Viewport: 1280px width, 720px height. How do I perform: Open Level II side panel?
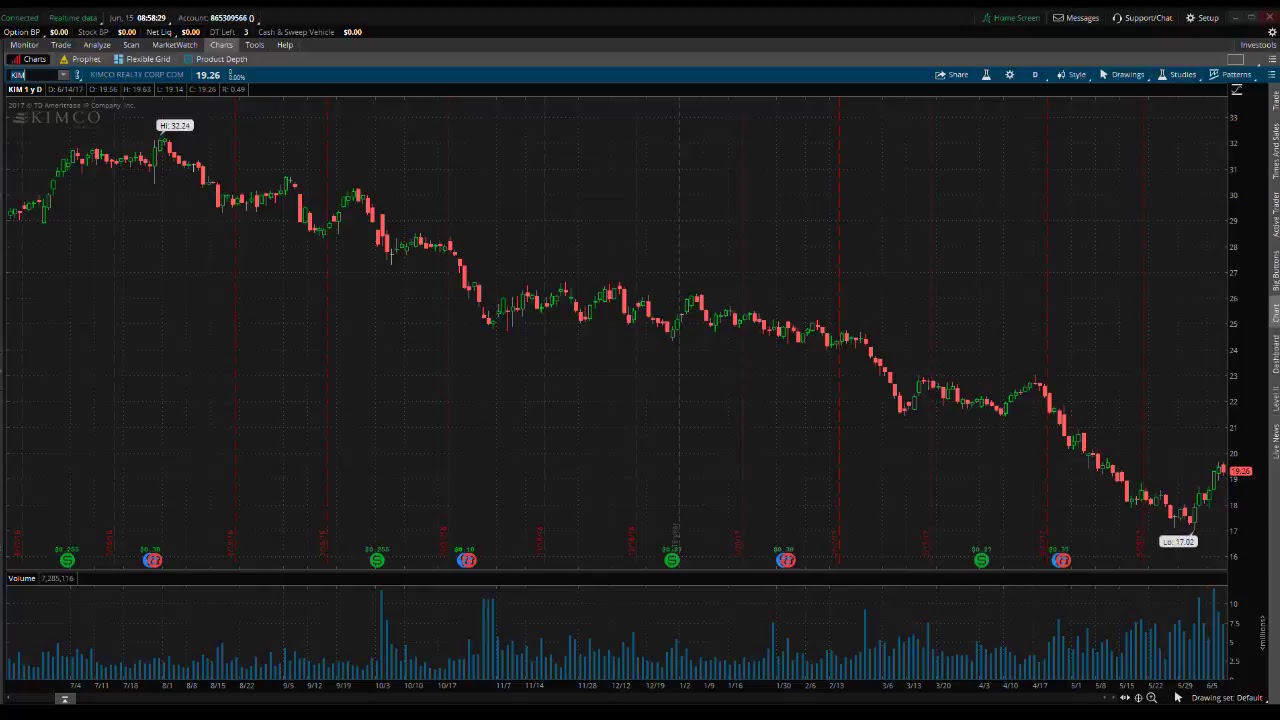(x=1275, y=399)
